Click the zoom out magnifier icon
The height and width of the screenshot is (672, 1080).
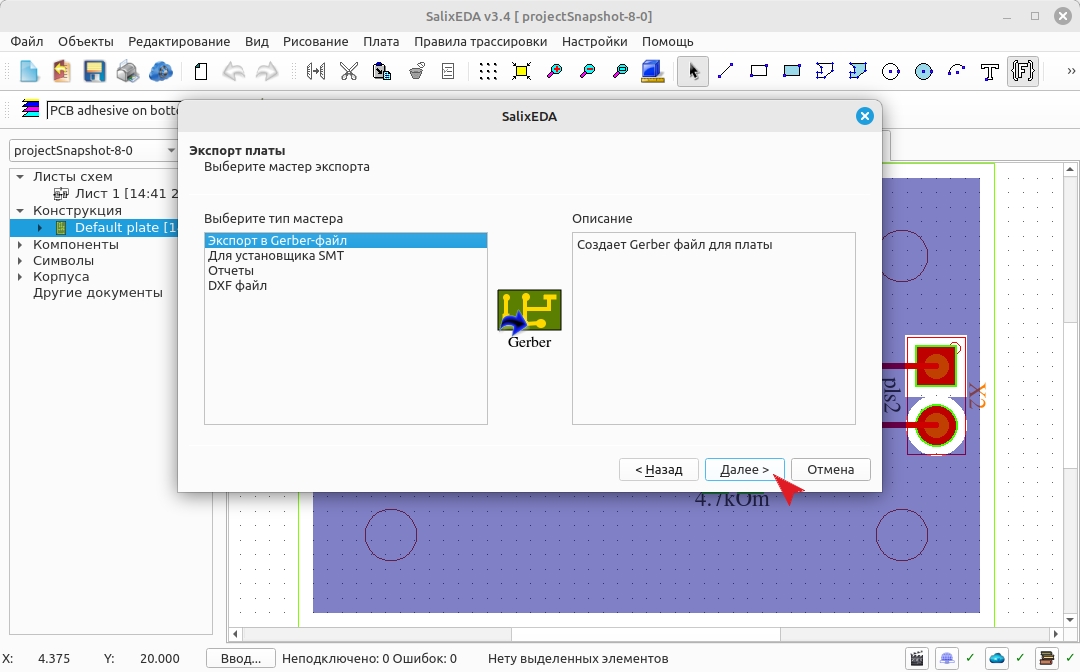(x=588, y=71)
